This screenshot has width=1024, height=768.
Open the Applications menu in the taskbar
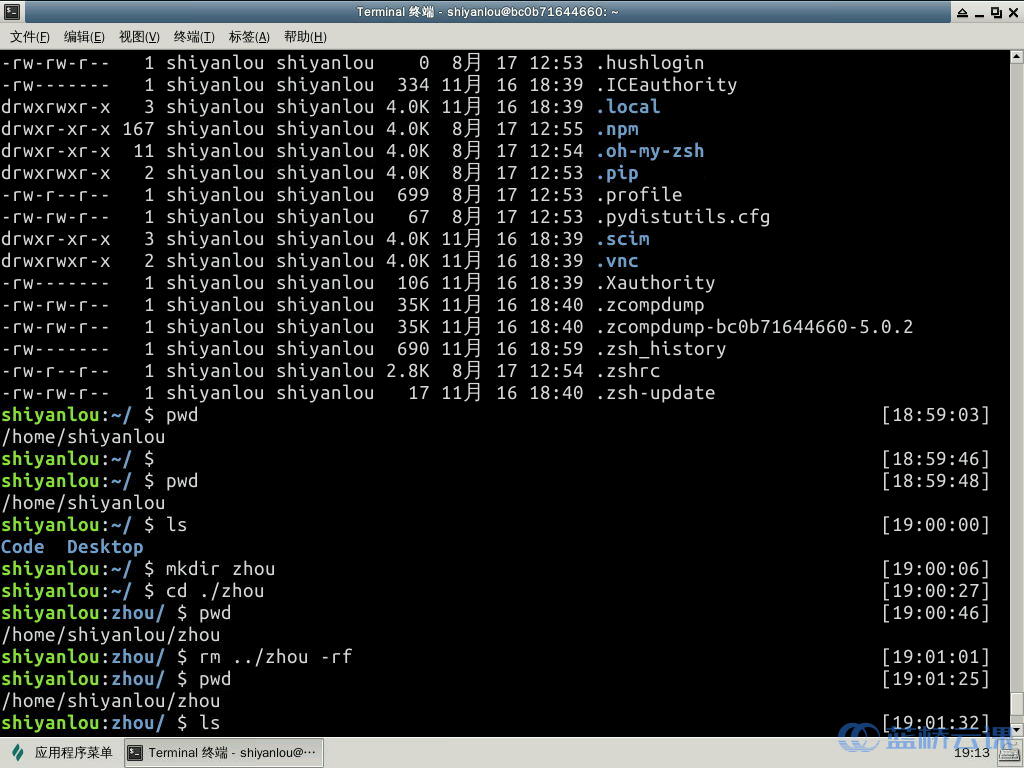tap(60, 752)
